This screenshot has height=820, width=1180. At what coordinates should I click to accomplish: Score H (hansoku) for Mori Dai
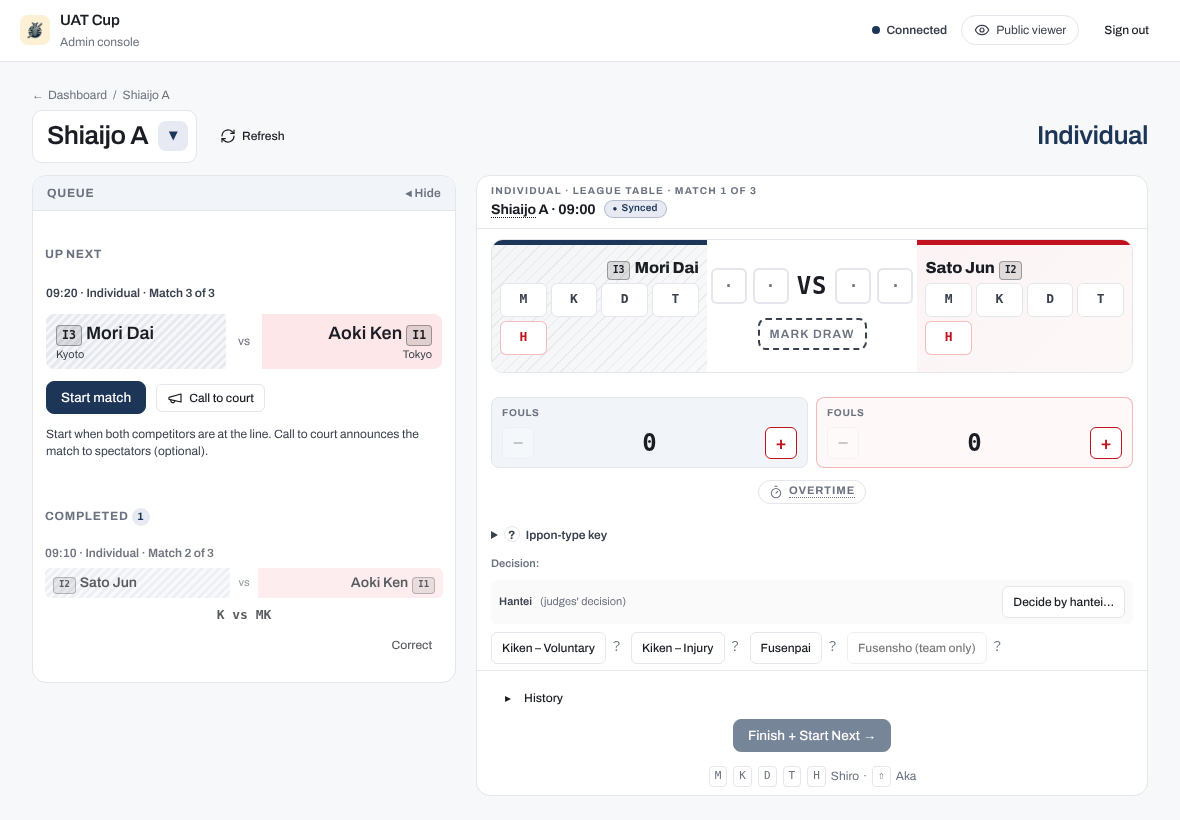tap(523, 337)
